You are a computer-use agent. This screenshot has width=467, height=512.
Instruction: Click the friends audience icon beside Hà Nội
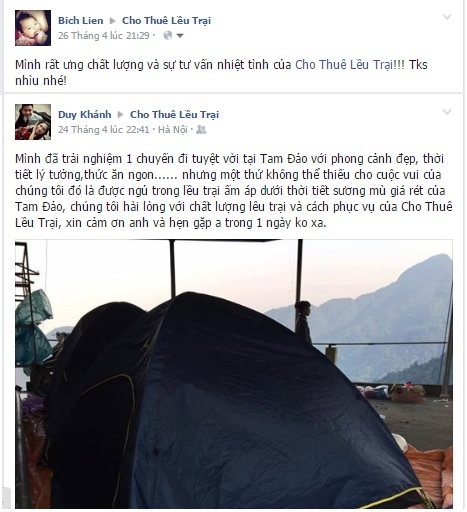click(201, 129)
